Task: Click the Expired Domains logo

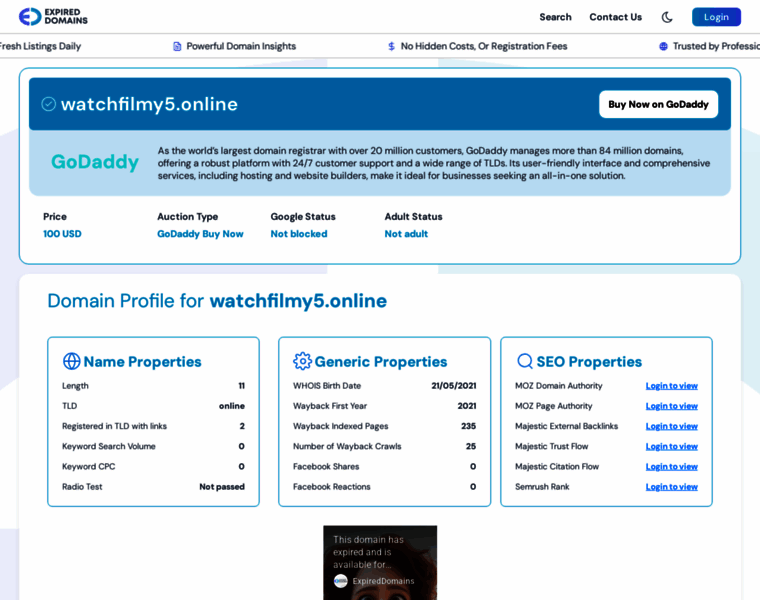Action: tap(53, 17)
